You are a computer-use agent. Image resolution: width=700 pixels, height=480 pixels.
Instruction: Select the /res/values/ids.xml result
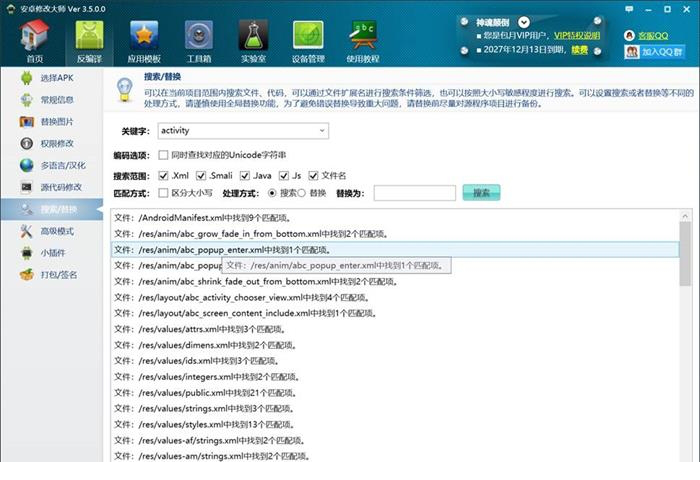395,361
